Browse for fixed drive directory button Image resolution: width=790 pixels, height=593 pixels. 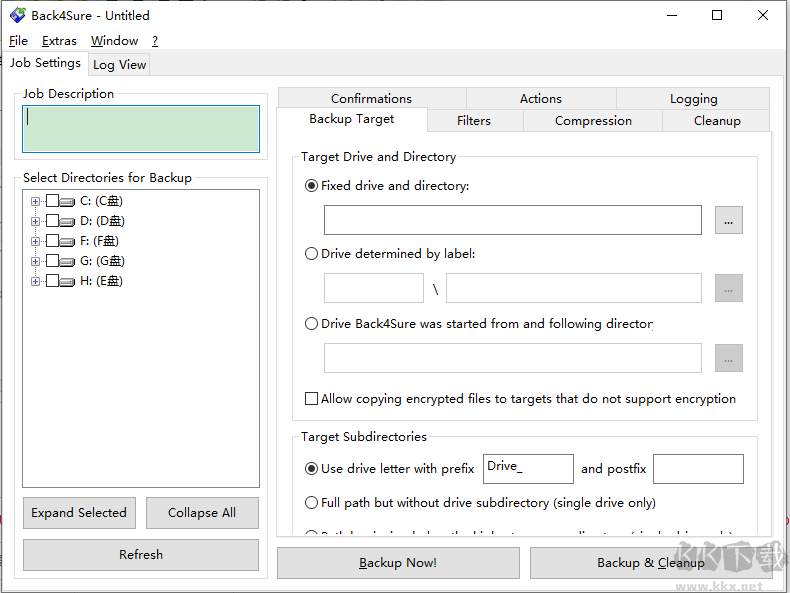point(729,220)
